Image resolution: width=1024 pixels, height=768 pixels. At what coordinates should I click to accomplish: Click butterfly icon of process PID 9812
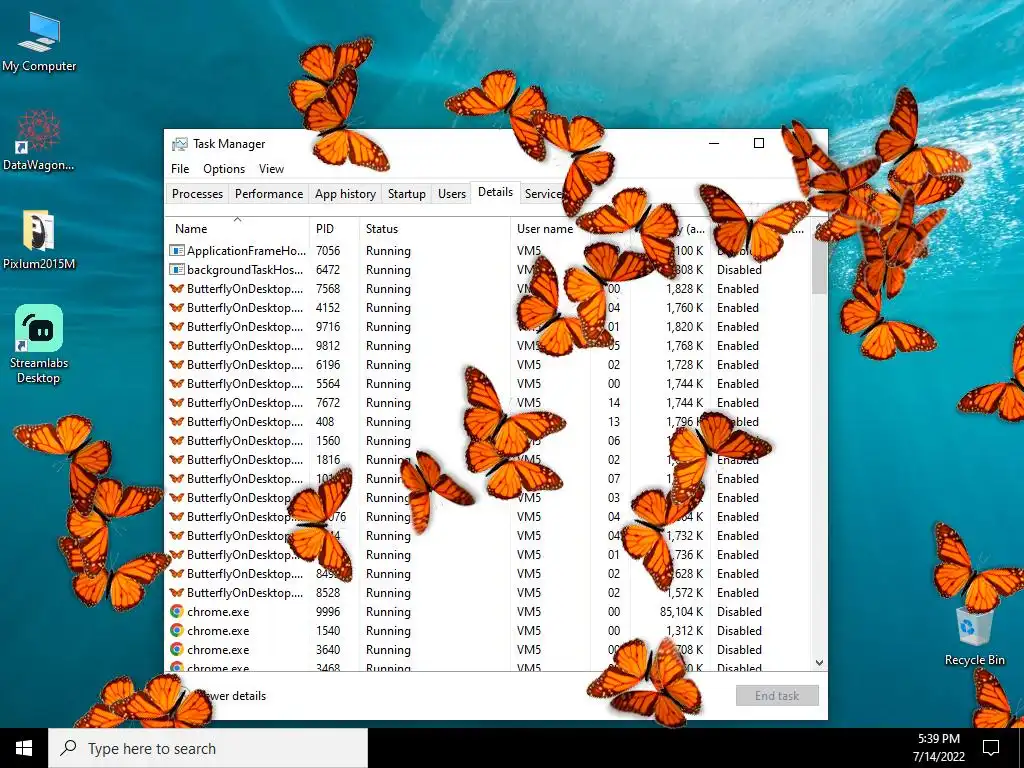[176, 345]
